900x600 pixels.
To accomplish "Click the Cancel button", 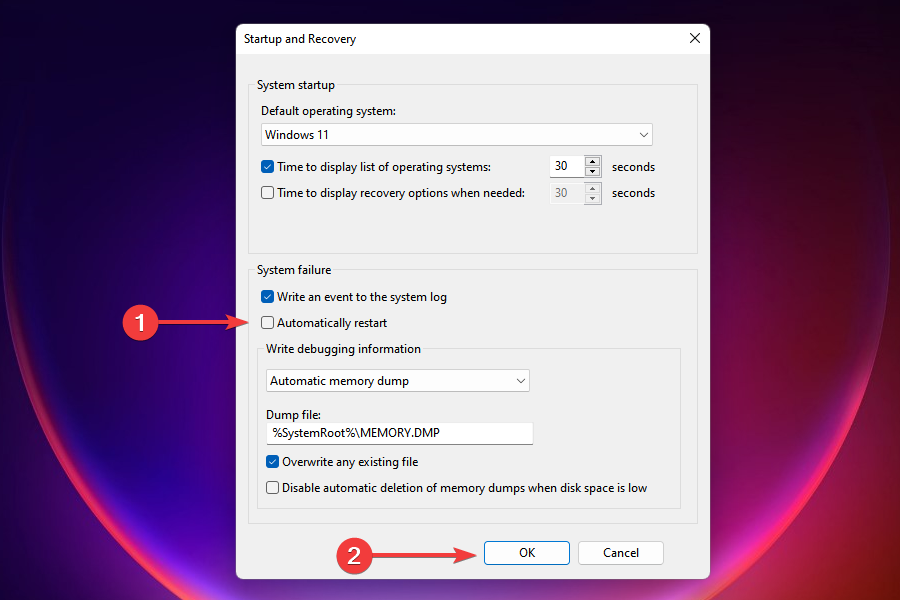I will [620, 552].
